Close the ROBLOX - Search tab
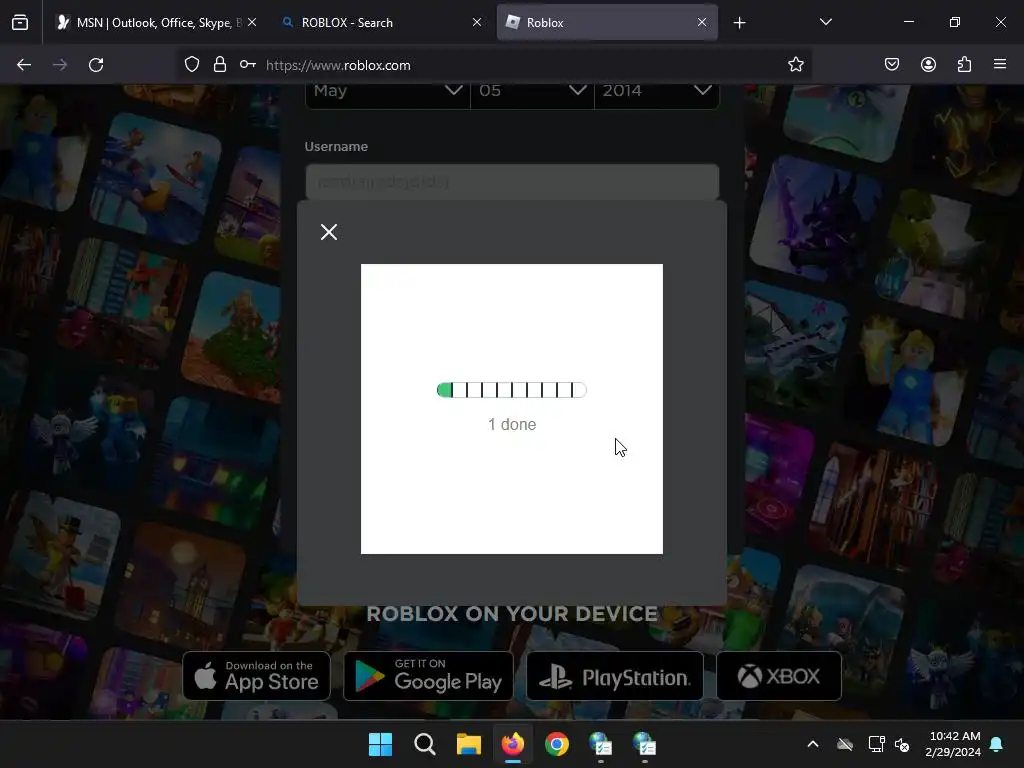The height and width of the screenshot is (768, 1024). 477,22
